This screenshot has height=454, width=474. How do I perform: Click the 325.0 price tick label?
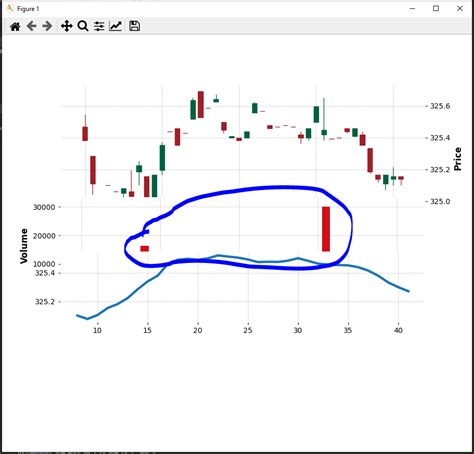tap(440, 201)
